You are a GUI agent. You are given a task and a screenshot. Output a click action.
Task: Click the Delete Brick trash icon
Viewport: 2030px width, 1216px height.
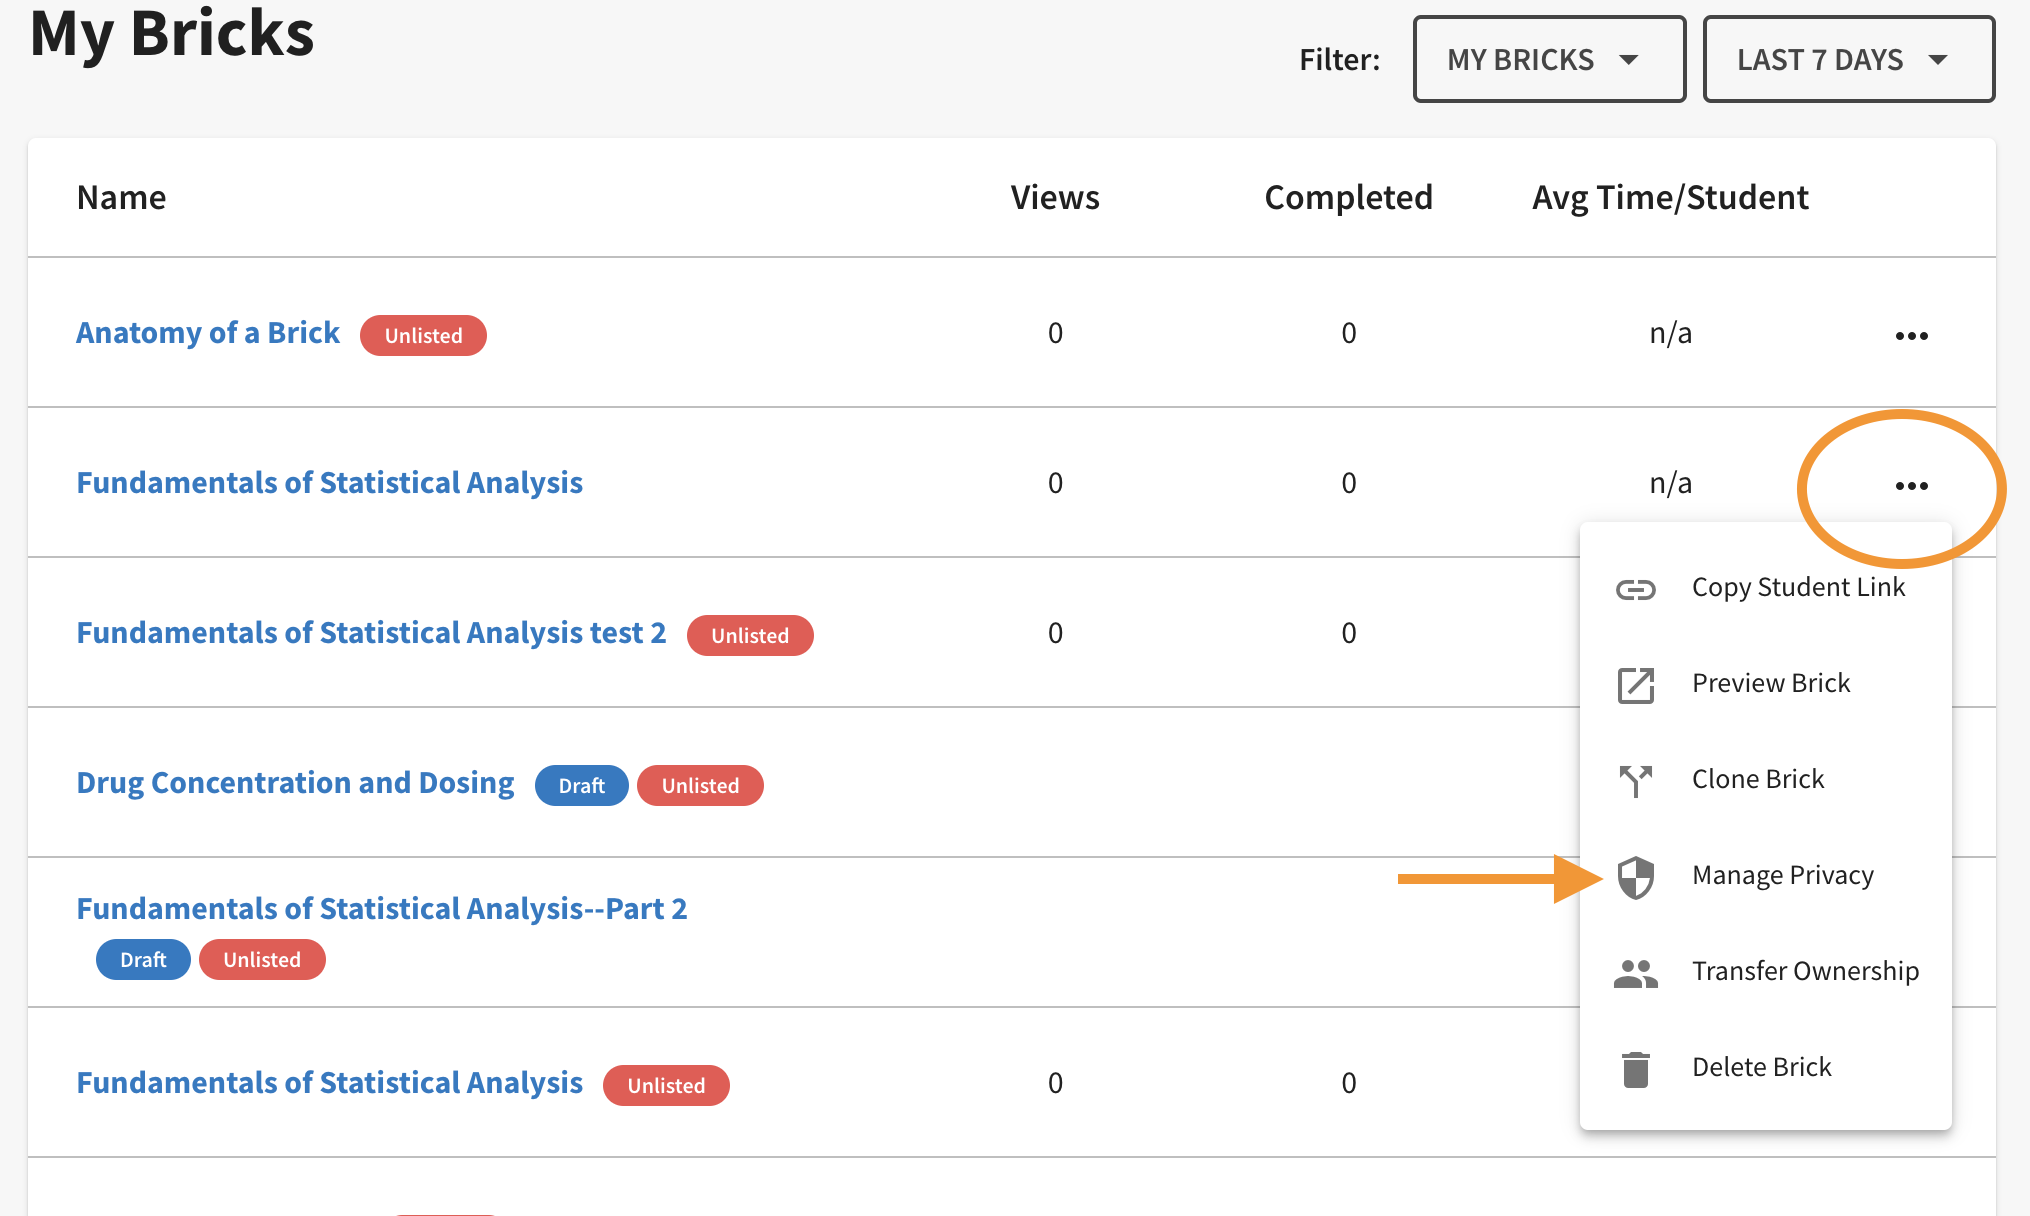1636,1069
